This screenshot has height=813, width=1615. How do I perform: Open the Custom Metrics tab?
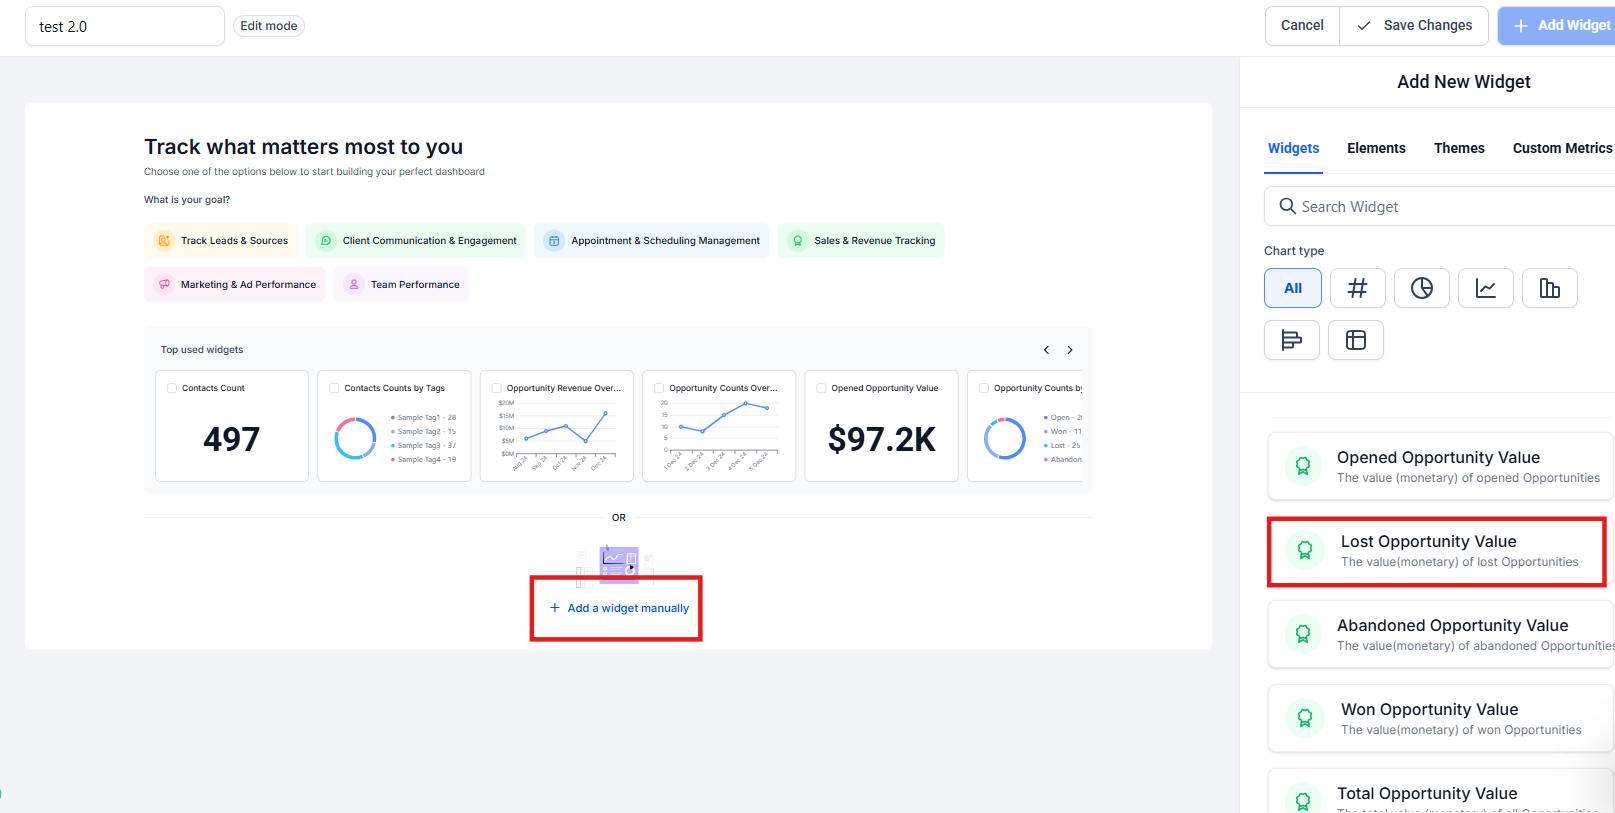(x=1561, y=148)
